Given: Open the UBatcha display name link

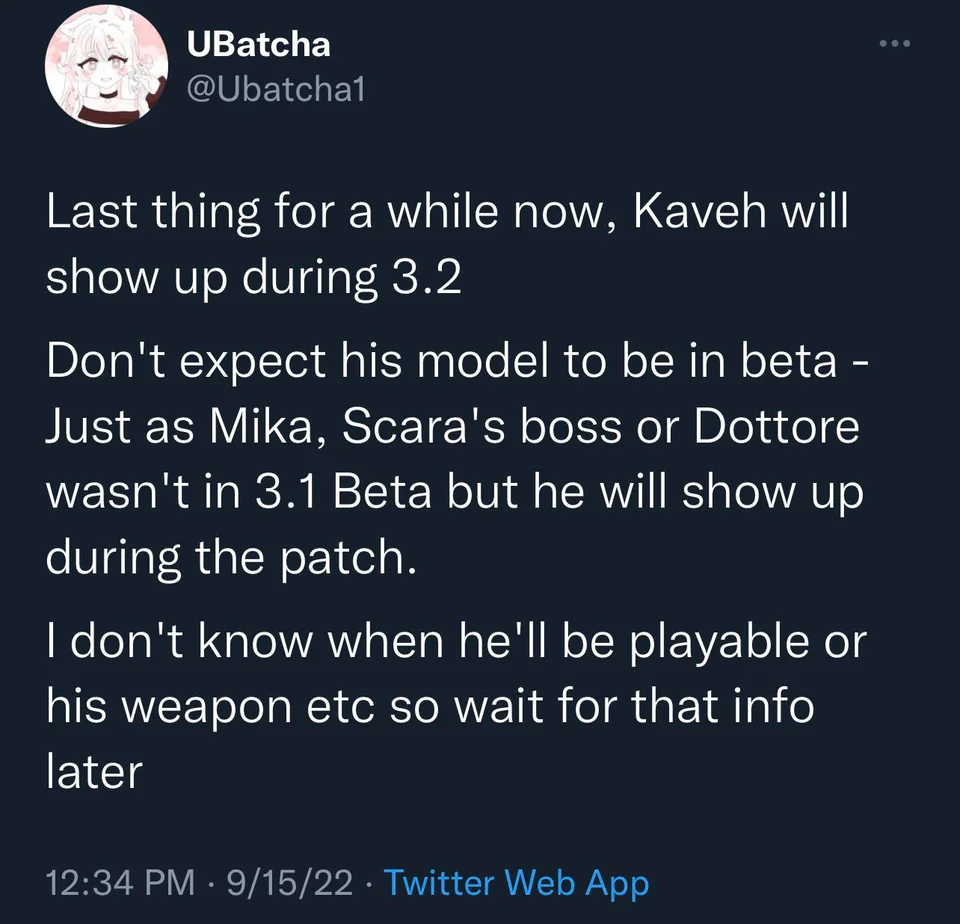Looking at the screenshot, I should (258, 44).
